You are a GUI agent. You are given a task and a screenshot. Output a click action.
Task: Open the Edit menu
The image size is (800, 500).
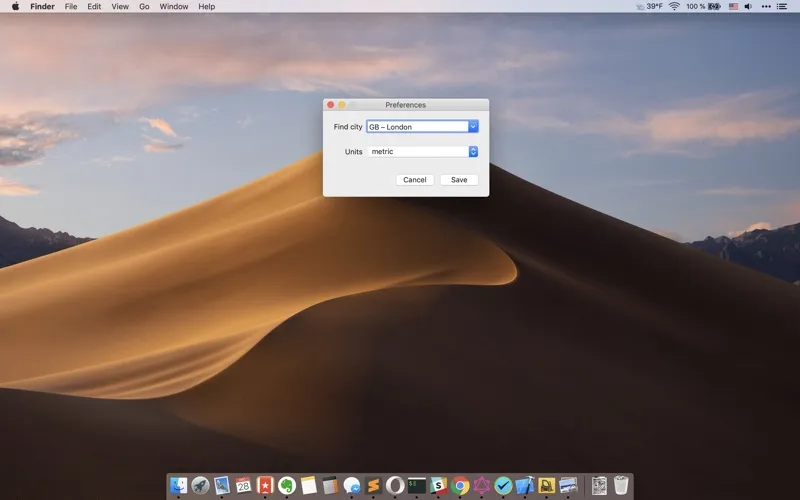pos(94,6)
